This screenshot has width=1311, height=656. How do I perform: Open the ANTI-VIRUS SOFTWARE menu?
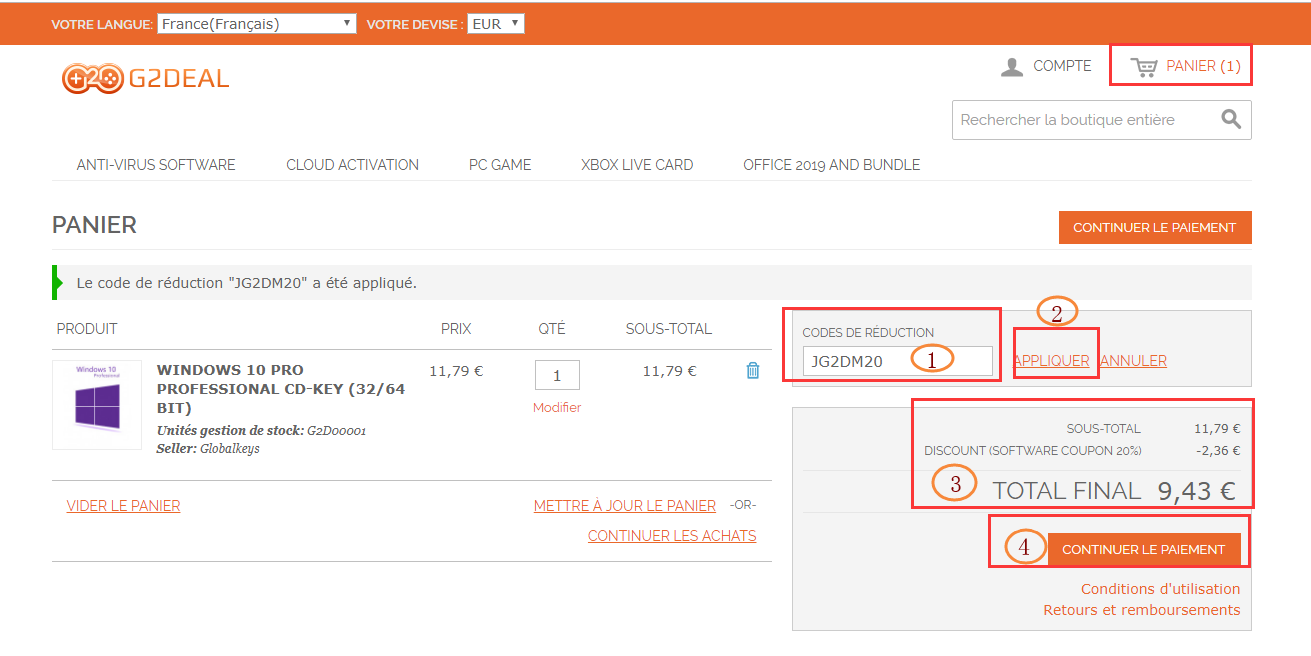coord(156,165)
